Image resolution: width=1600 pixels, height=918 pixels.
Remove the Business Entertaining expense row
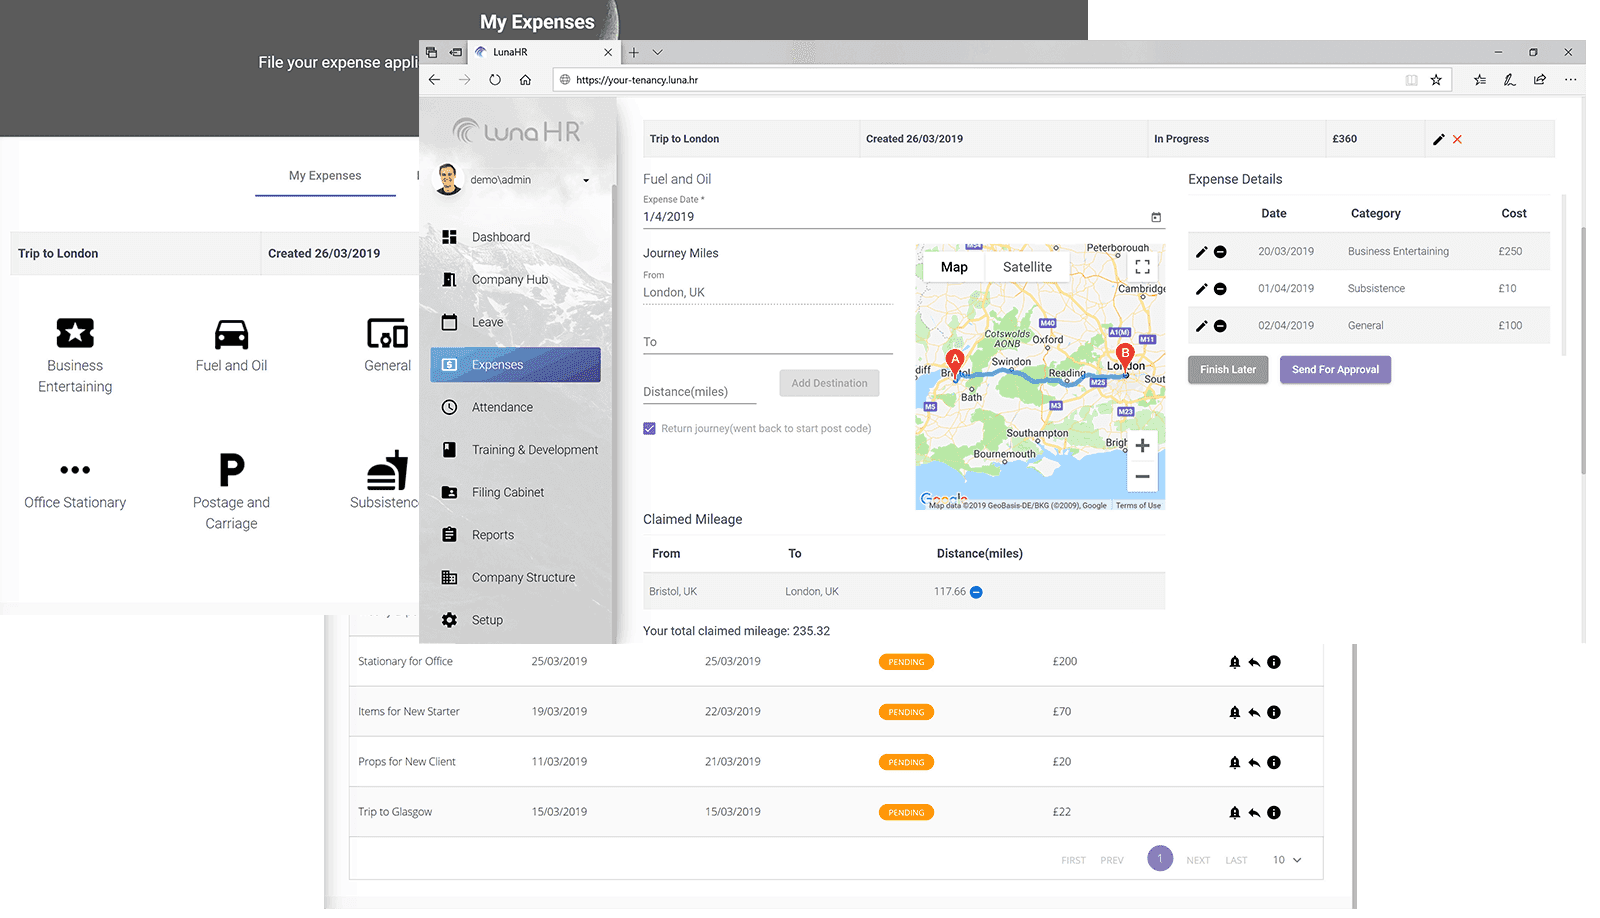[x=1220, y=252]
